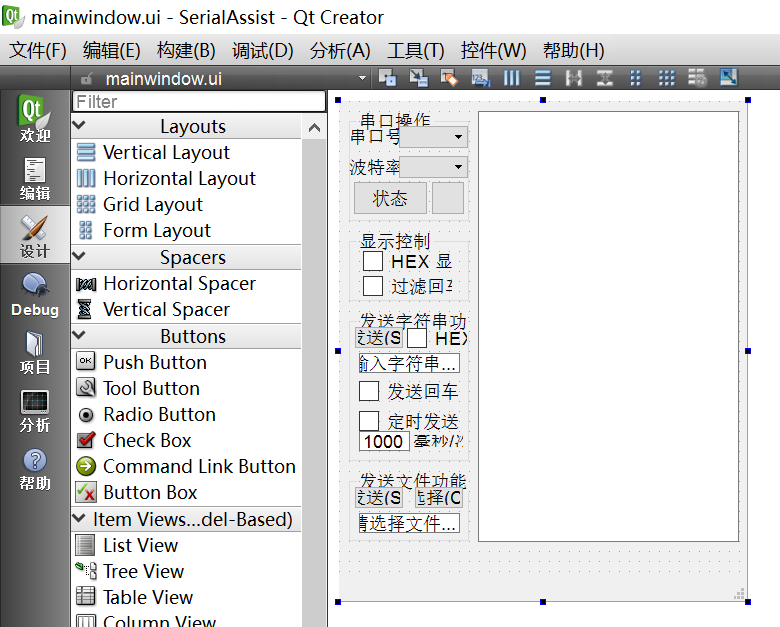Open the 帮助 (Help) mode
Screen dimensions: 780x627
pos(35,468)
